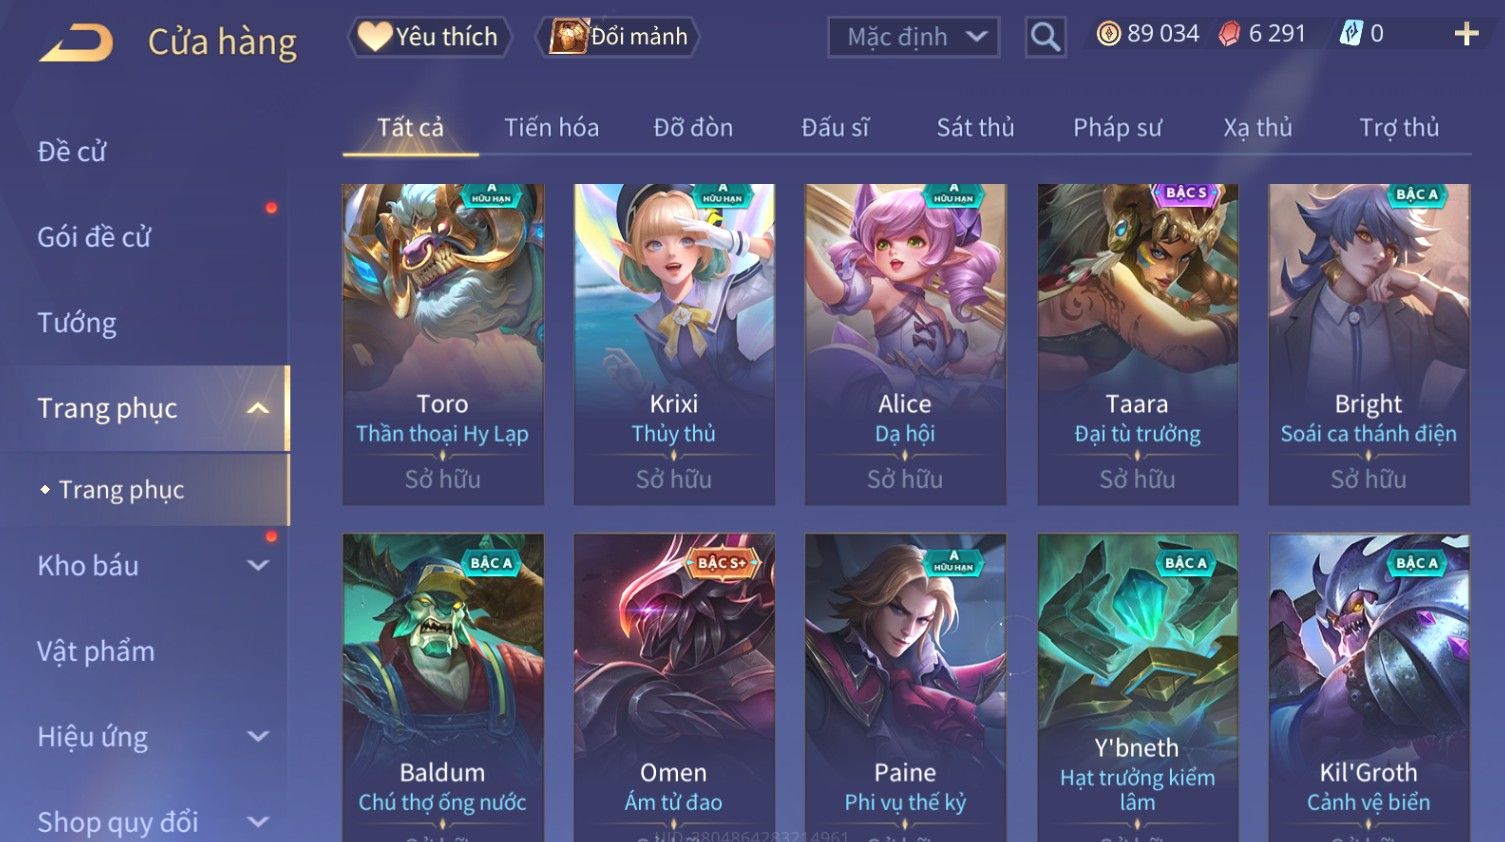
Task: Open the search magnifier icon
Action: 1045,37
